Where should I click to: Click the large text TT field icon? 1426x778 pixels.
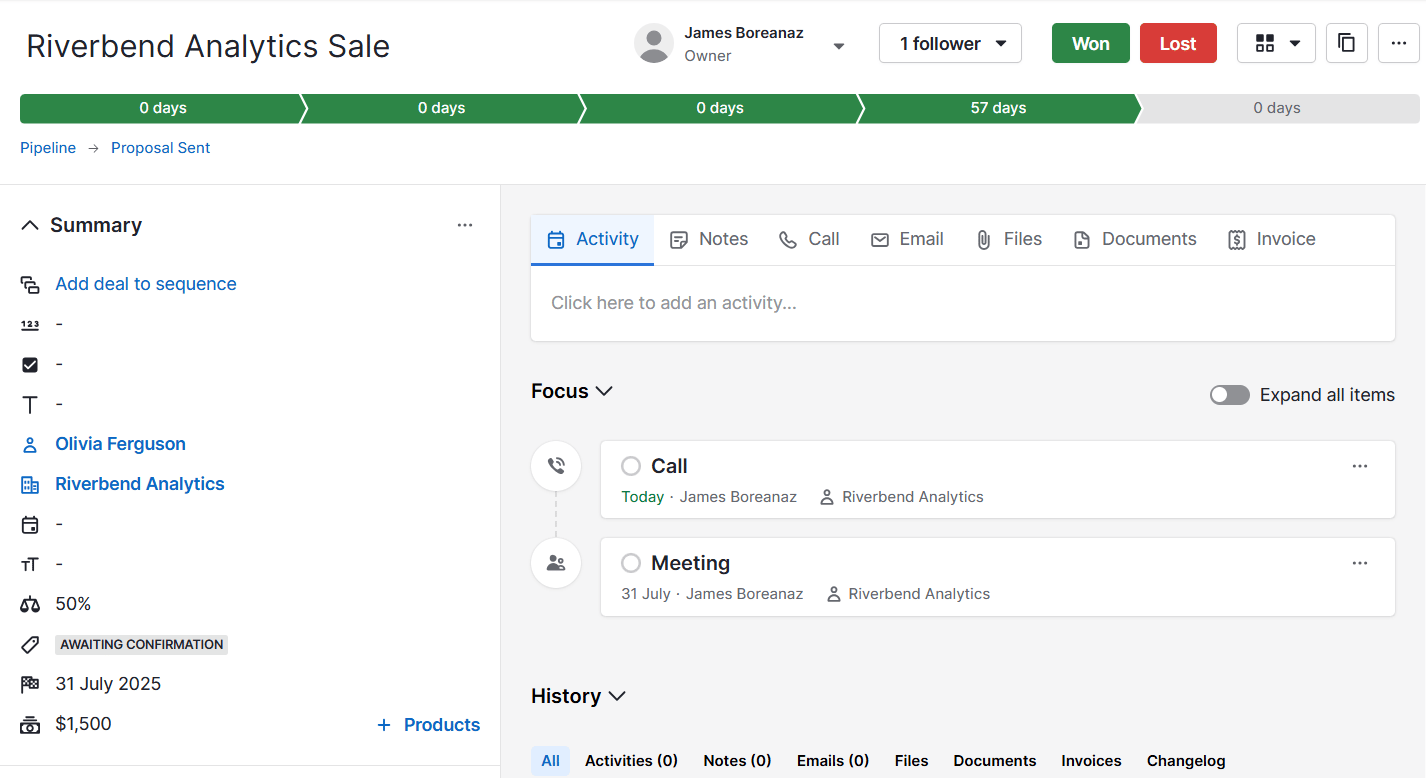[30, 565]
